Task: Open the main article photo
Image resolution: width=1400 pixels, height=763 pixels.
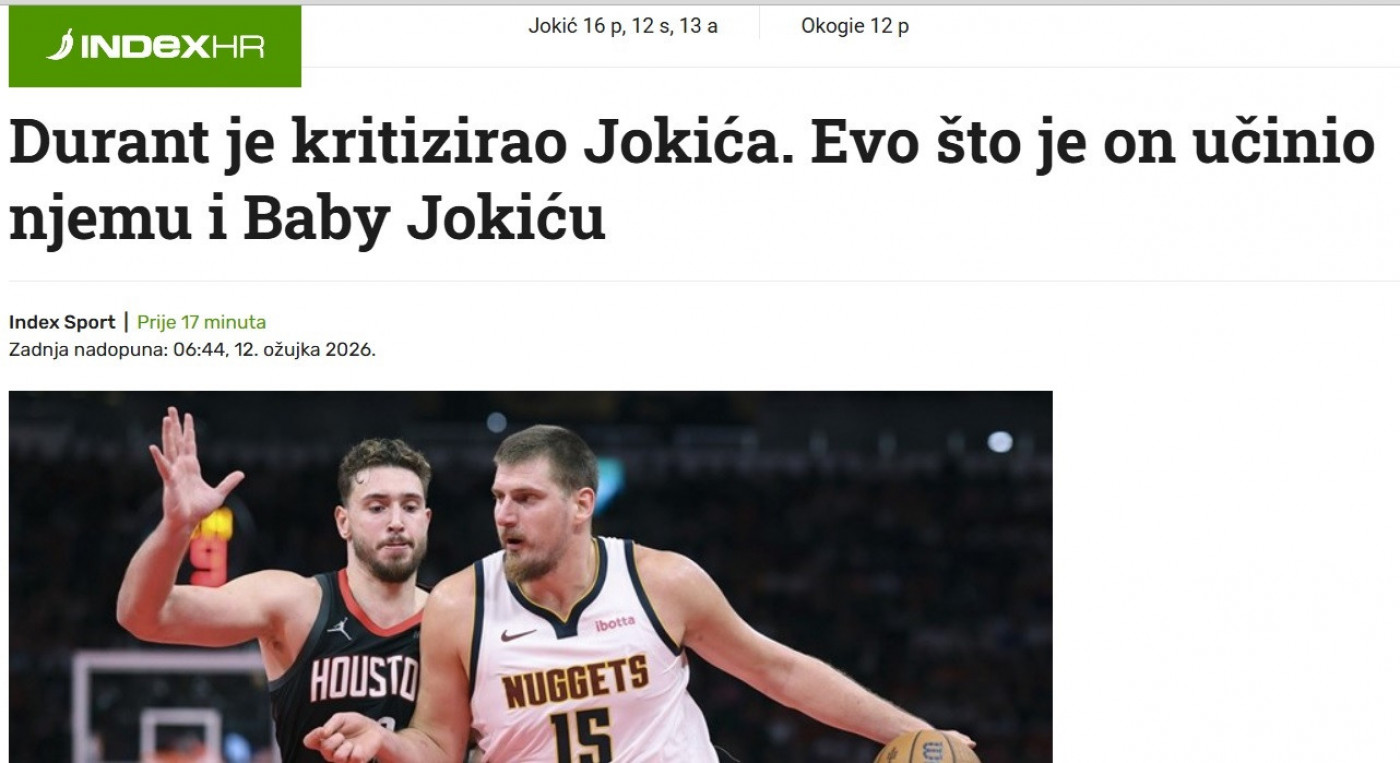Action: pos(531,577)
